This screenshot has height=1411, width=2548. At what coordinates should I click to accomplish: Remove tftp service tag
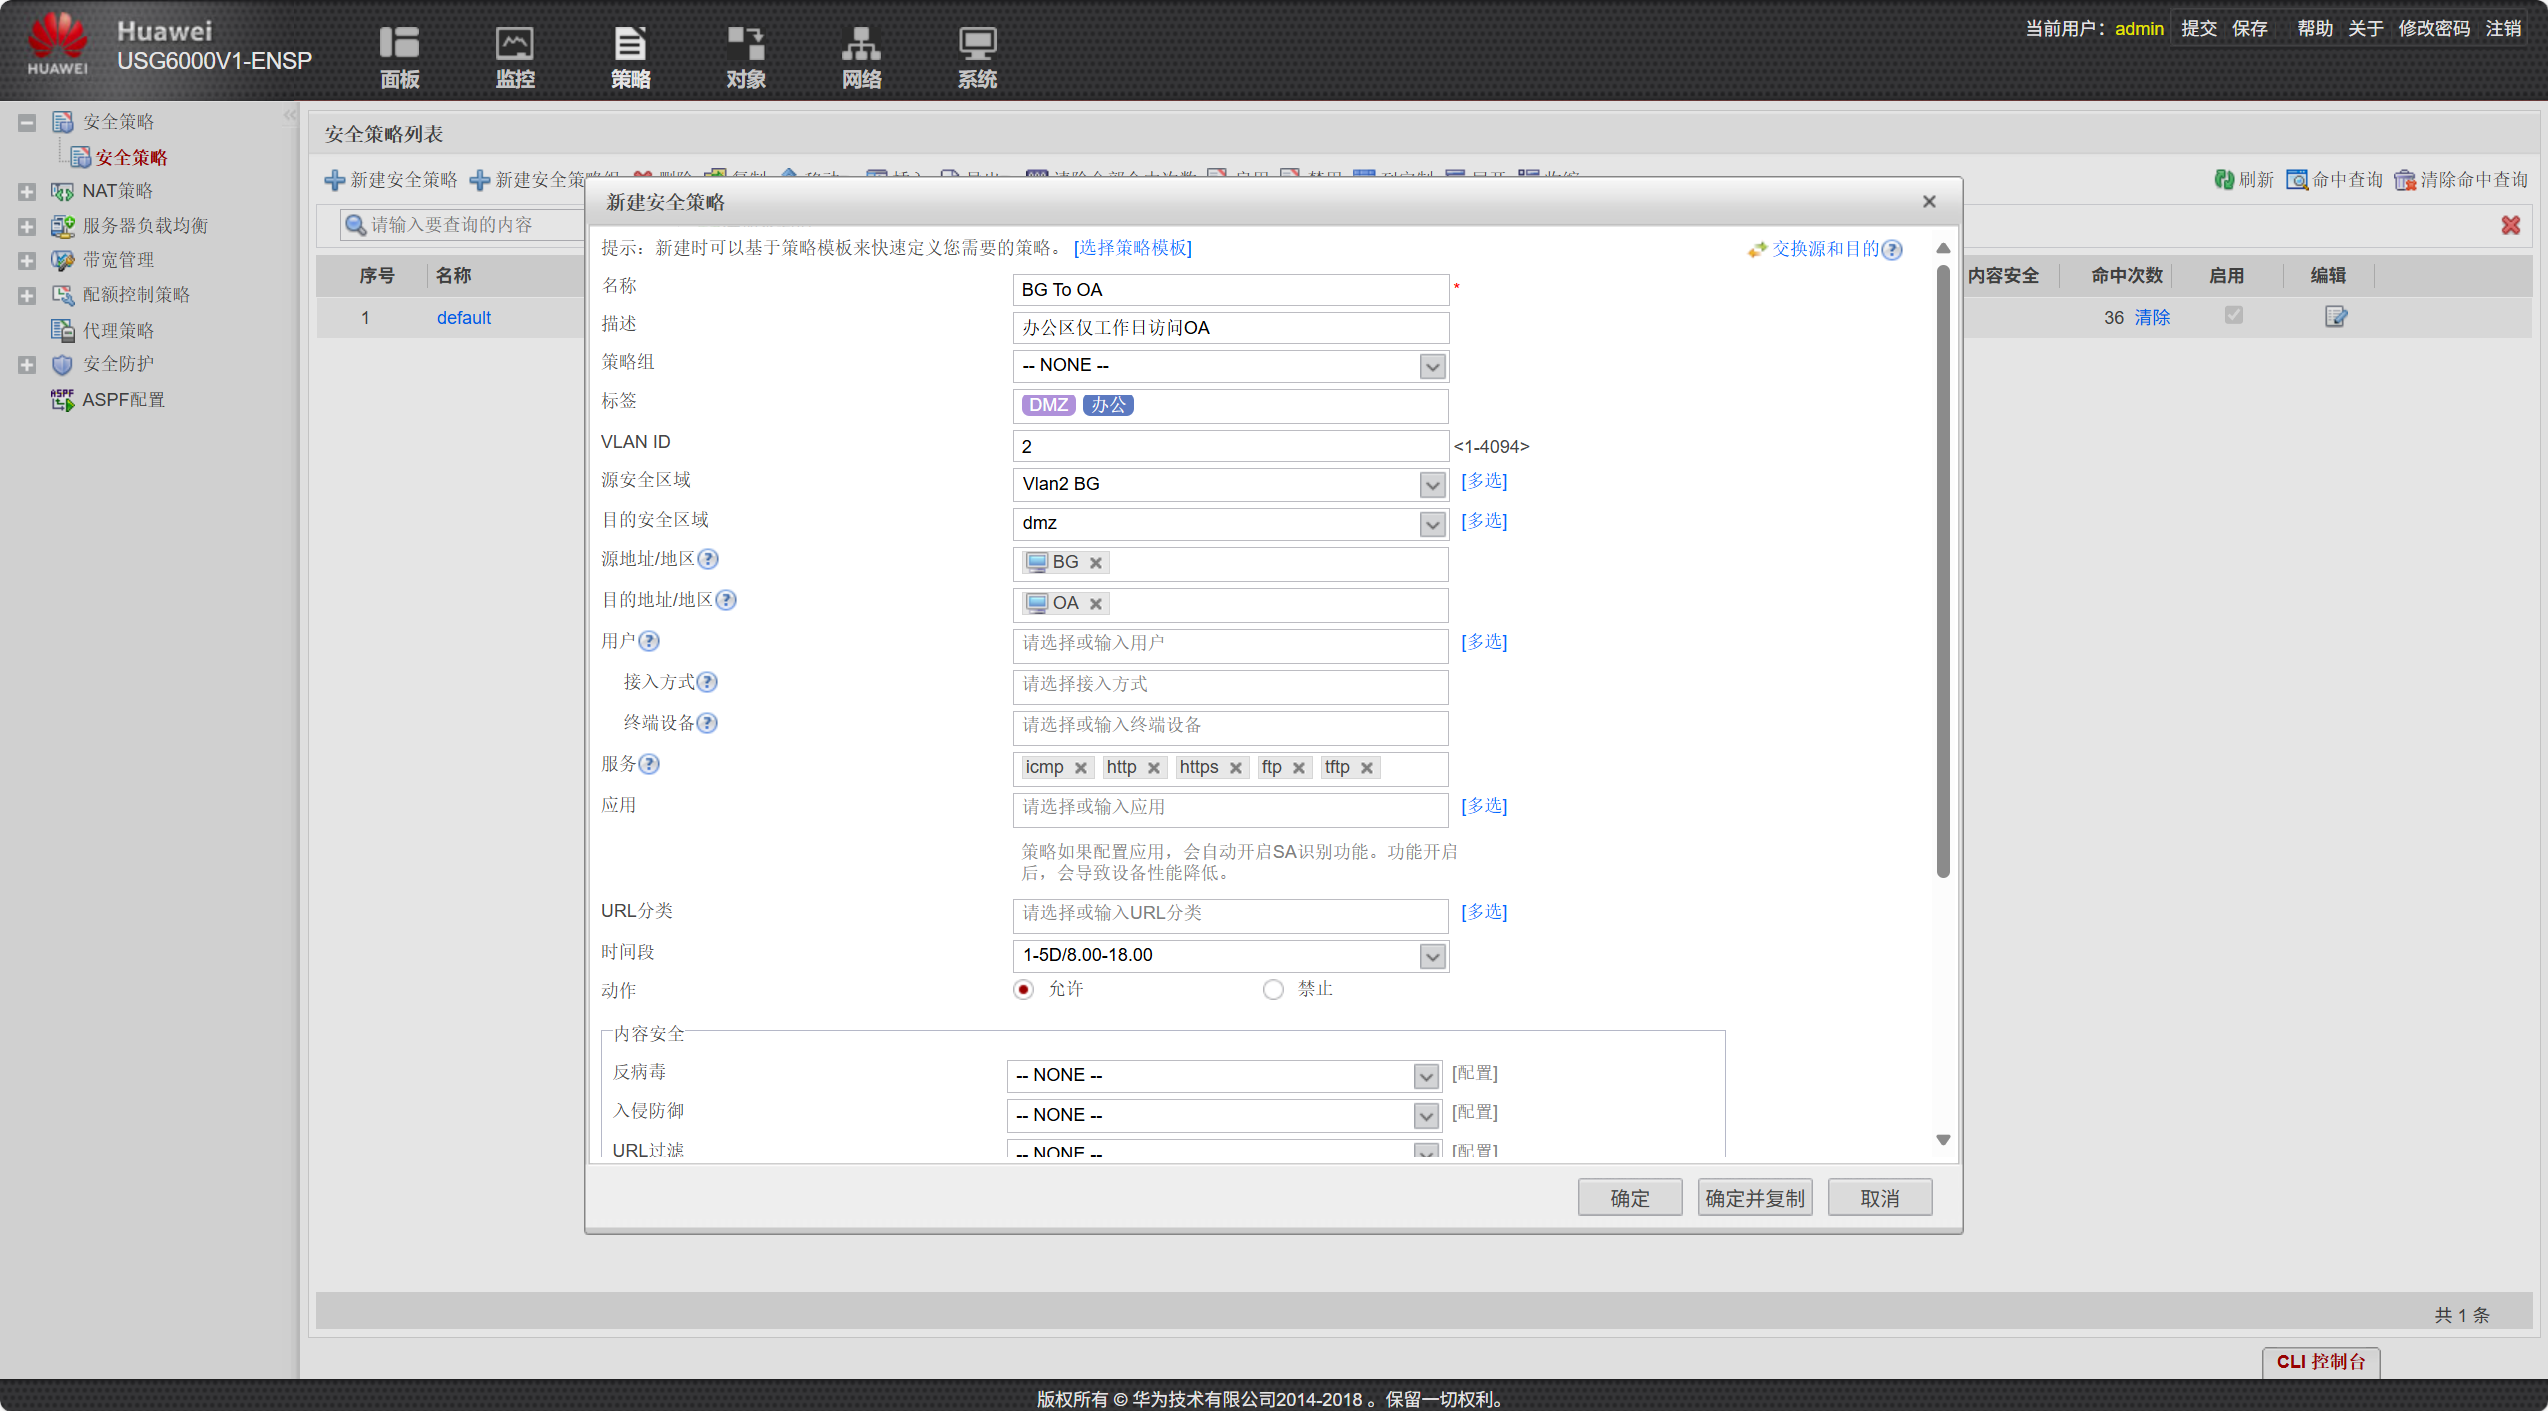(1367, 768)
